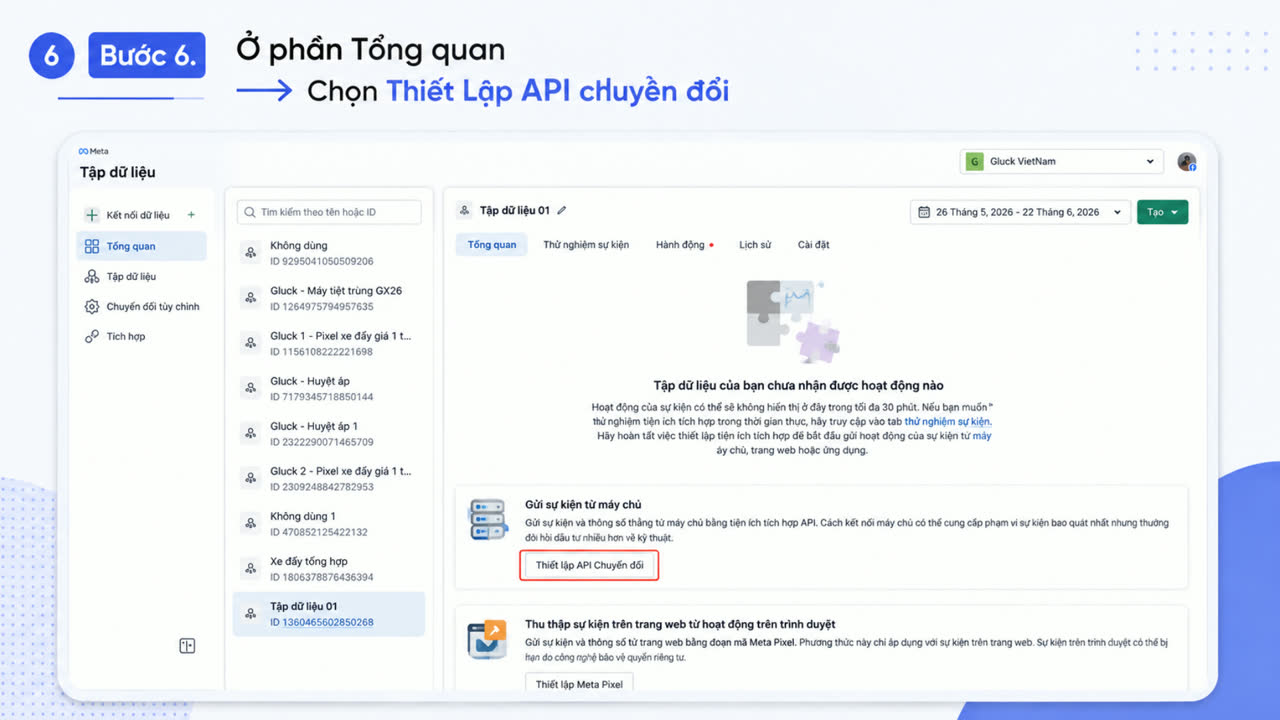Screen dimensions: 1280x720
Task: Select Xe đẩy tổng hợp dataset
Action: tap(329, 569)
